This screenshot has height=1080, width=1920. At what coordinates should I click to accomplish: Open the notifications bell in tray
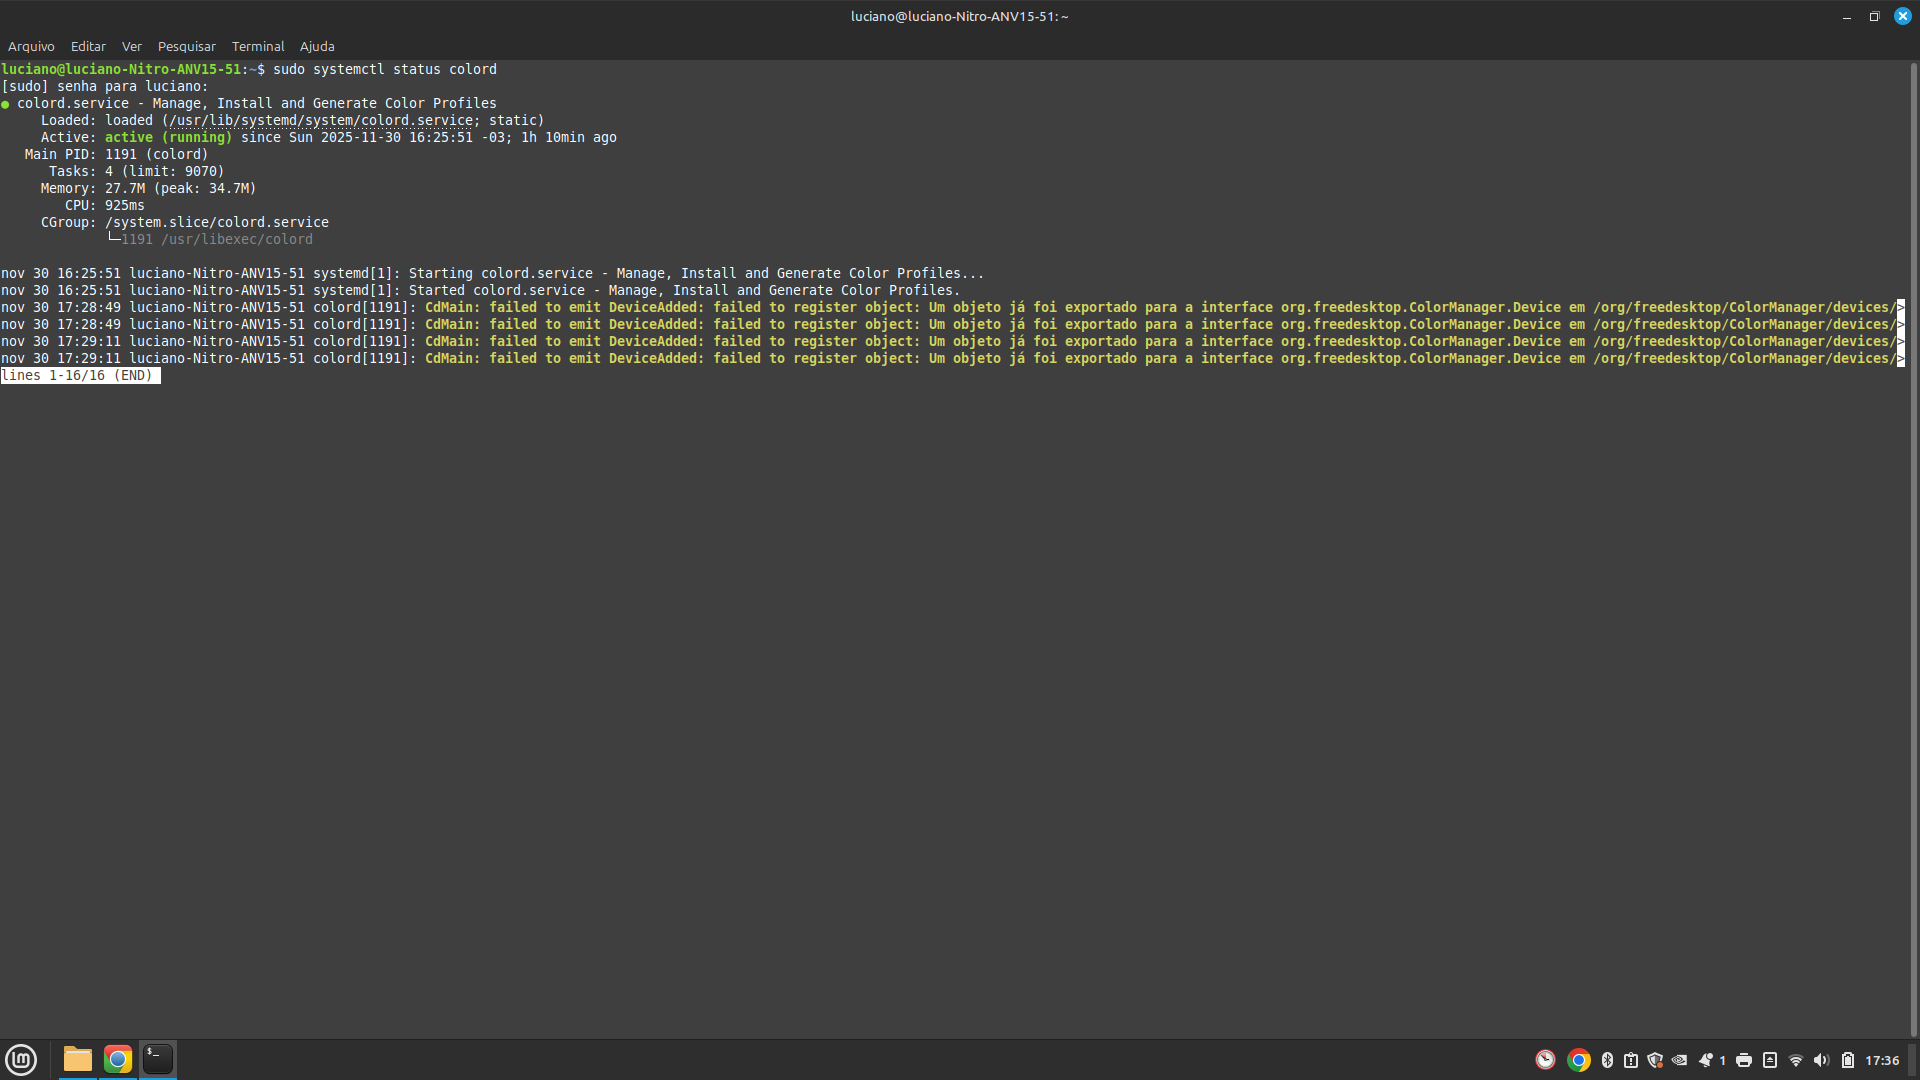pyautogui.click(x=1706, y=1060)
